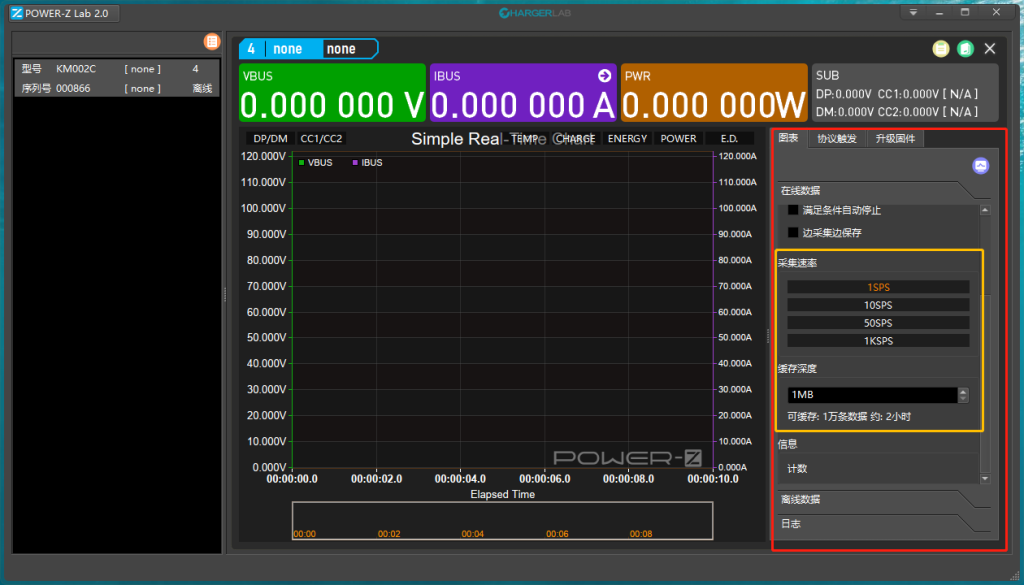Expand the 日志 section
This screenshot has height=585, width=1024.
click(x=882, y=524)
